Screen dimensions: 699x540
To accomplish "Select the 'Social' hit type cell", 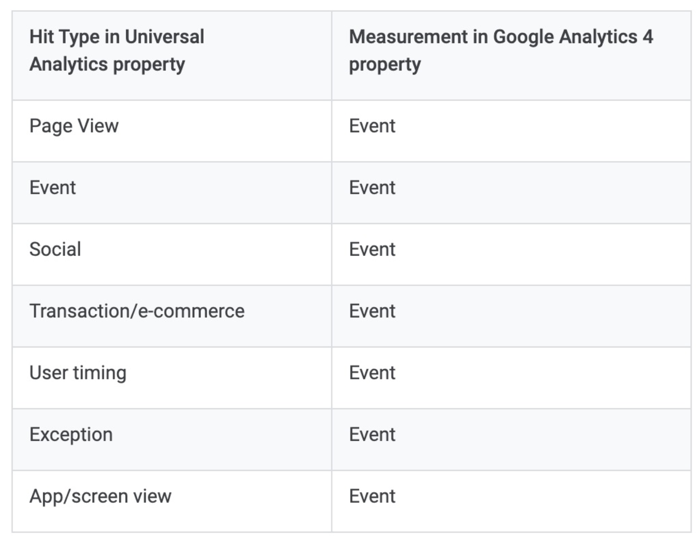I will tap(55, 249).
